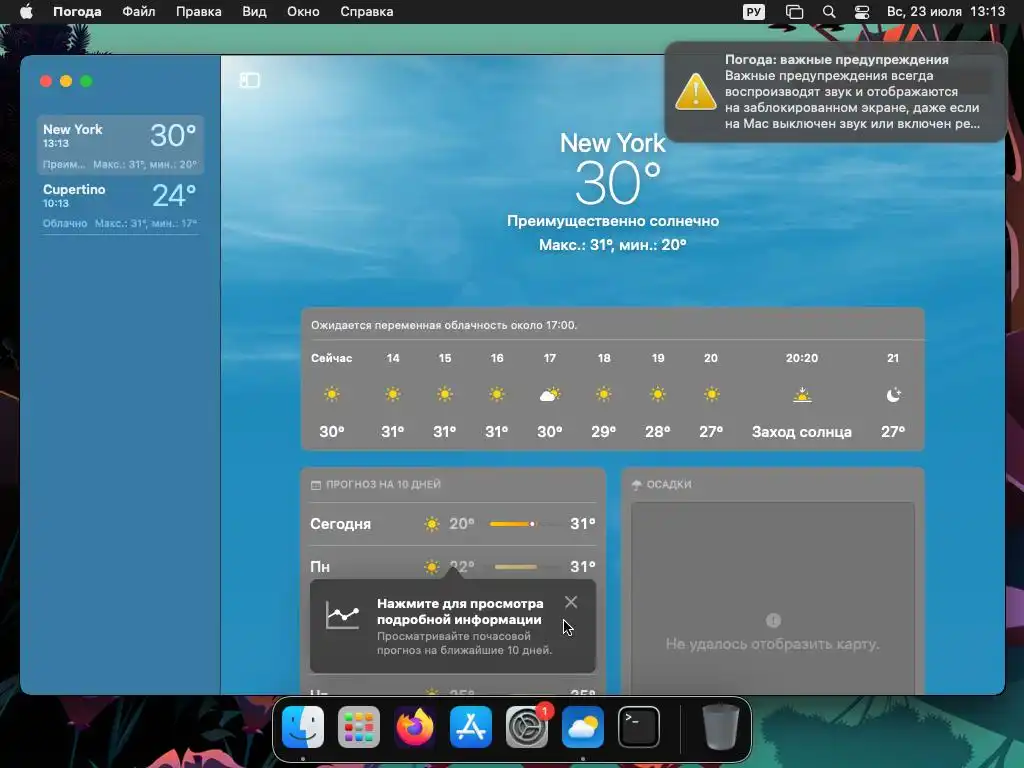Viewport: 1024px width, 768px height.
Task: Open the Файл menu
Action: [x=138, y=12]
